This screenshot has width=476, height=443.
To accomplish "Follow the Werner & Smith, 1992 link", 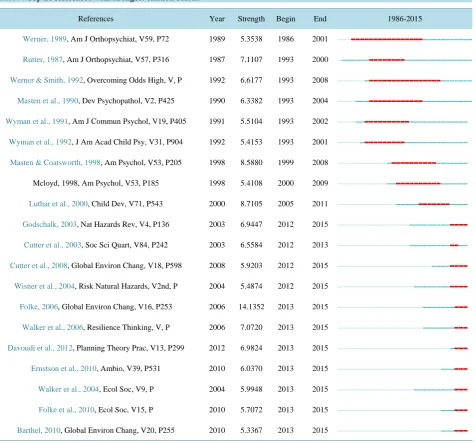I will coord(47,80).
